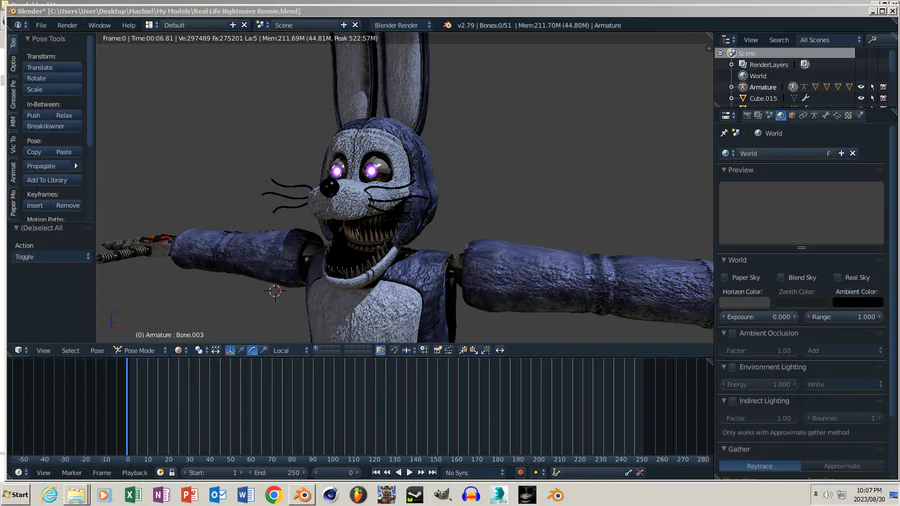Viewport: 900px width, 506px height.
Task: Enable the Paper Sky checkbox
Action: pyautogui.click(x=725, y=277)
